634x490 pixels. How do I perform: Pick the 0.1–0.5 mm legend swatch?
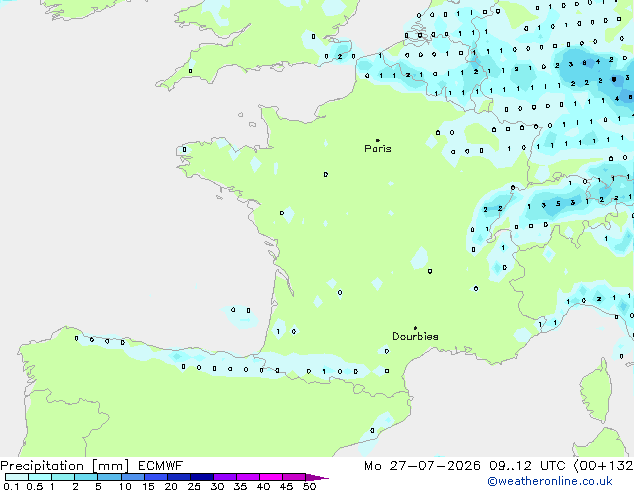pos(17,477)
